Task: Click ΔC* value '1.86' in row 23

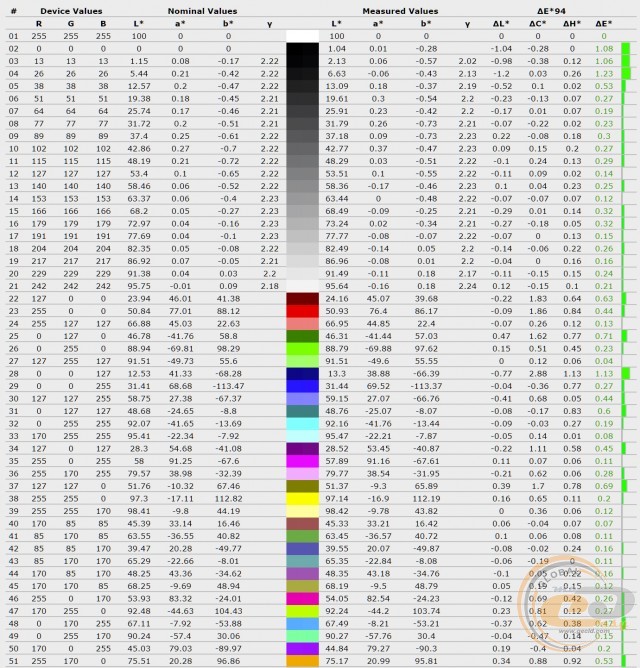Action: tap(538, 311)
